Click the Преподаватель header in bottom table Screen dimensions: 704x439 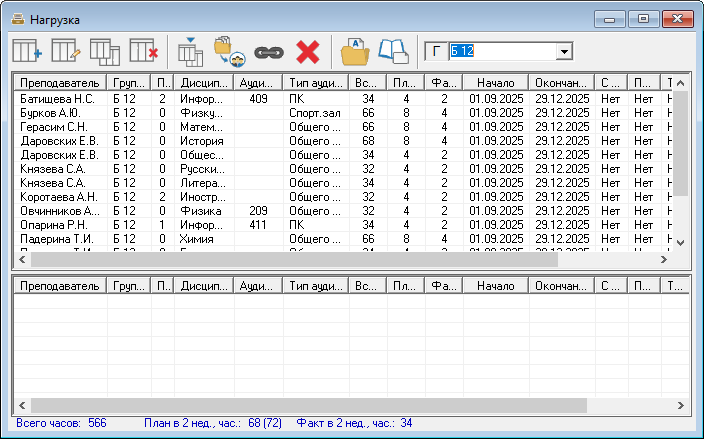point(59,285)
